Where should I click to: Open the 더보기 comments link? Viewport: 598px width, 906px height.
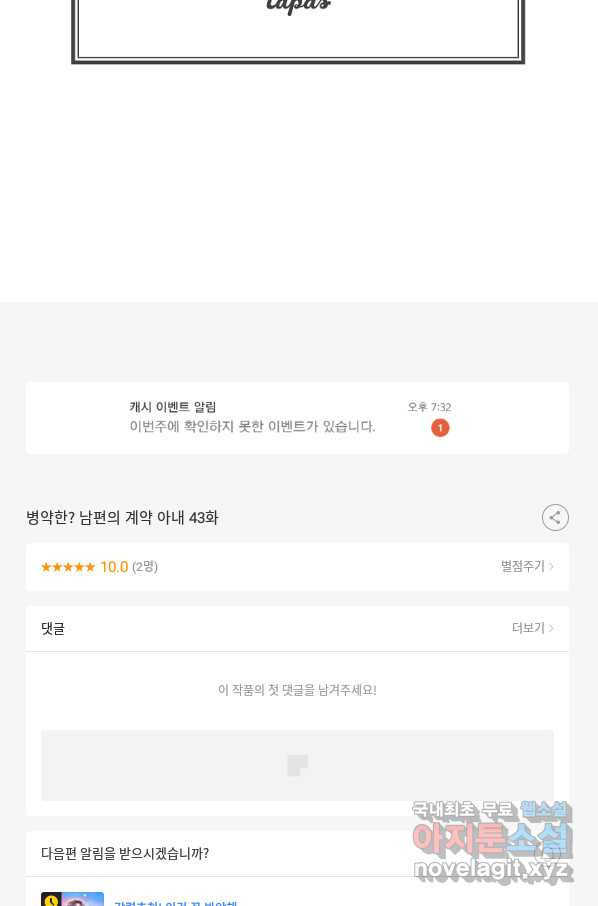tap(528, 628)
